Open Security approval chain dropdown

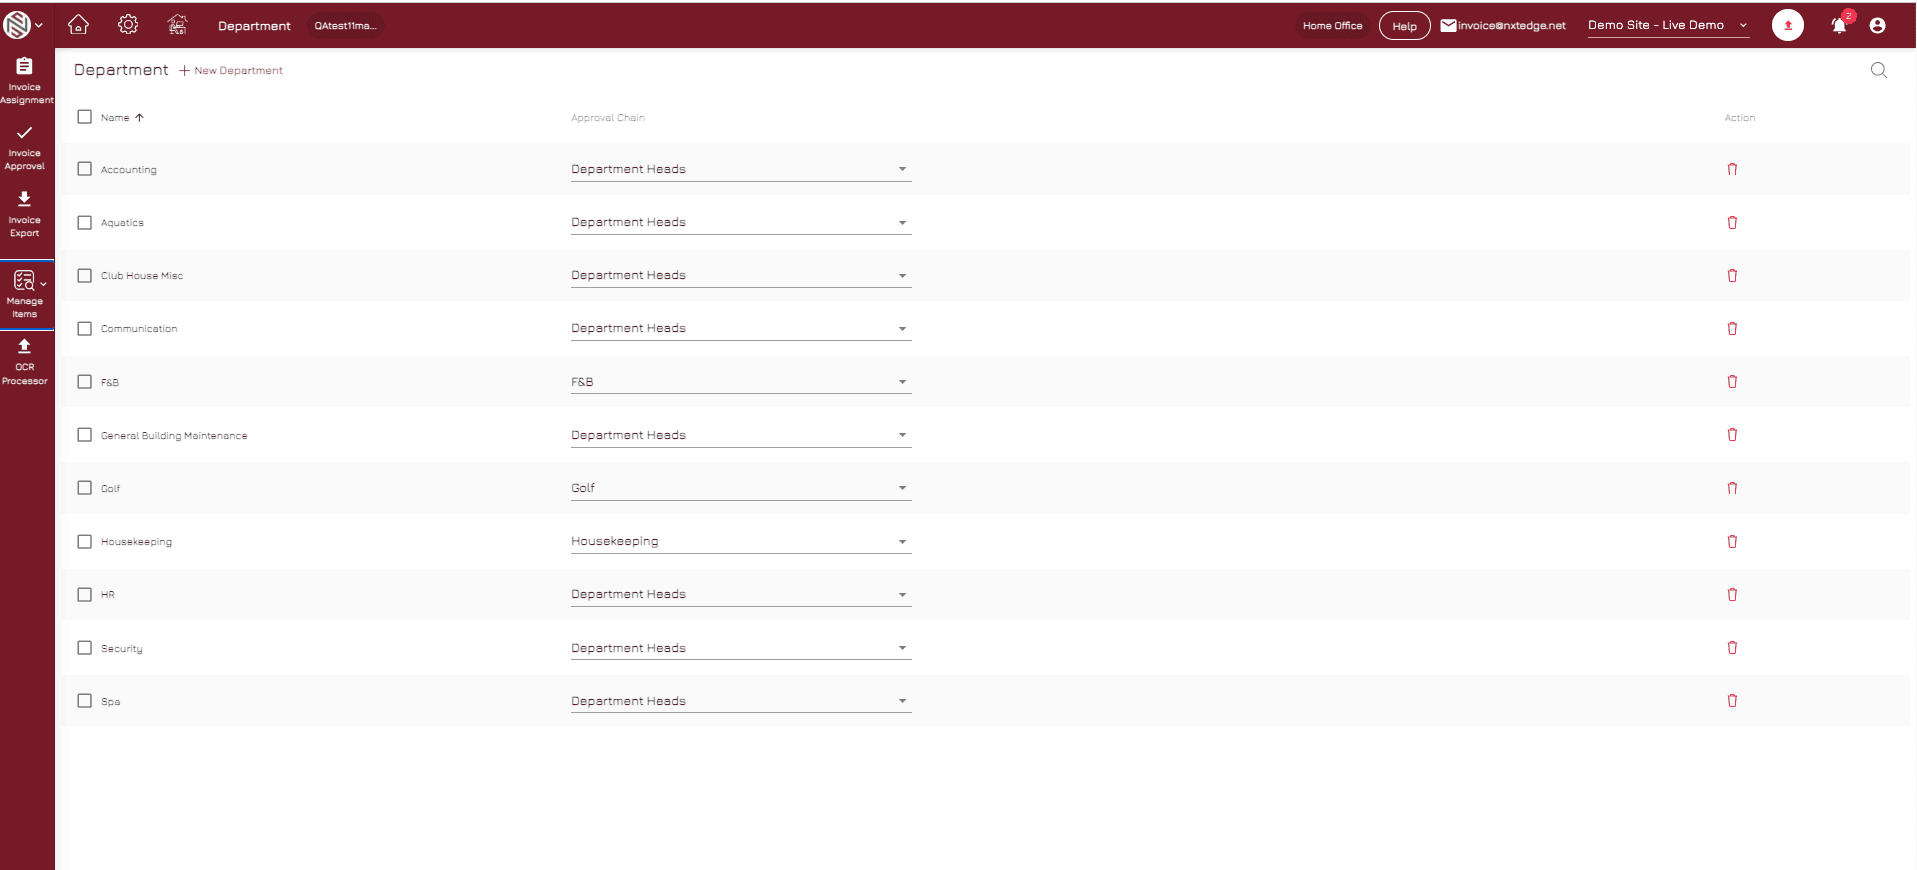click(x=741, y=647)
